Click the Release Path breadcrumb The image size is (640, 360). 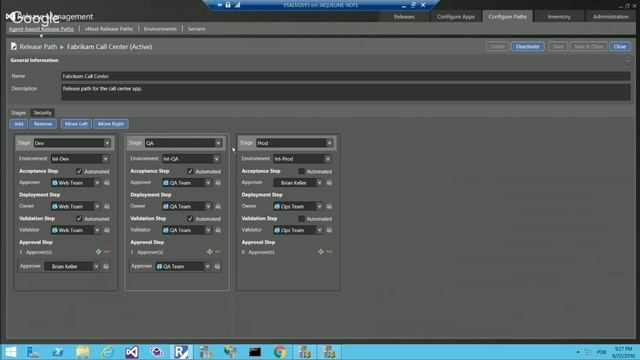pos(38,47)
